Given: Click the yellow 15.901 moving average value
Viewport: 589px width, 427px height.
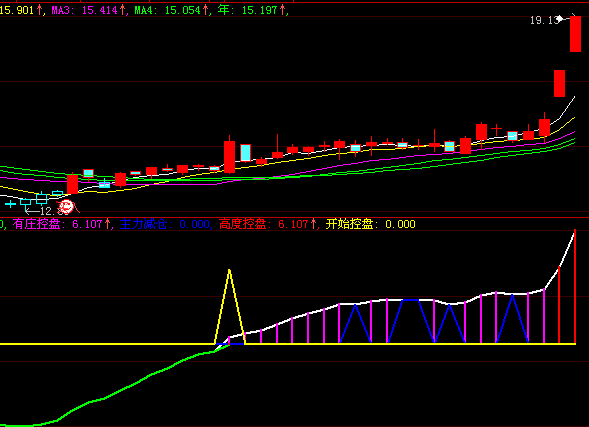Looking at the screenshot, I should tap(17, 10).
